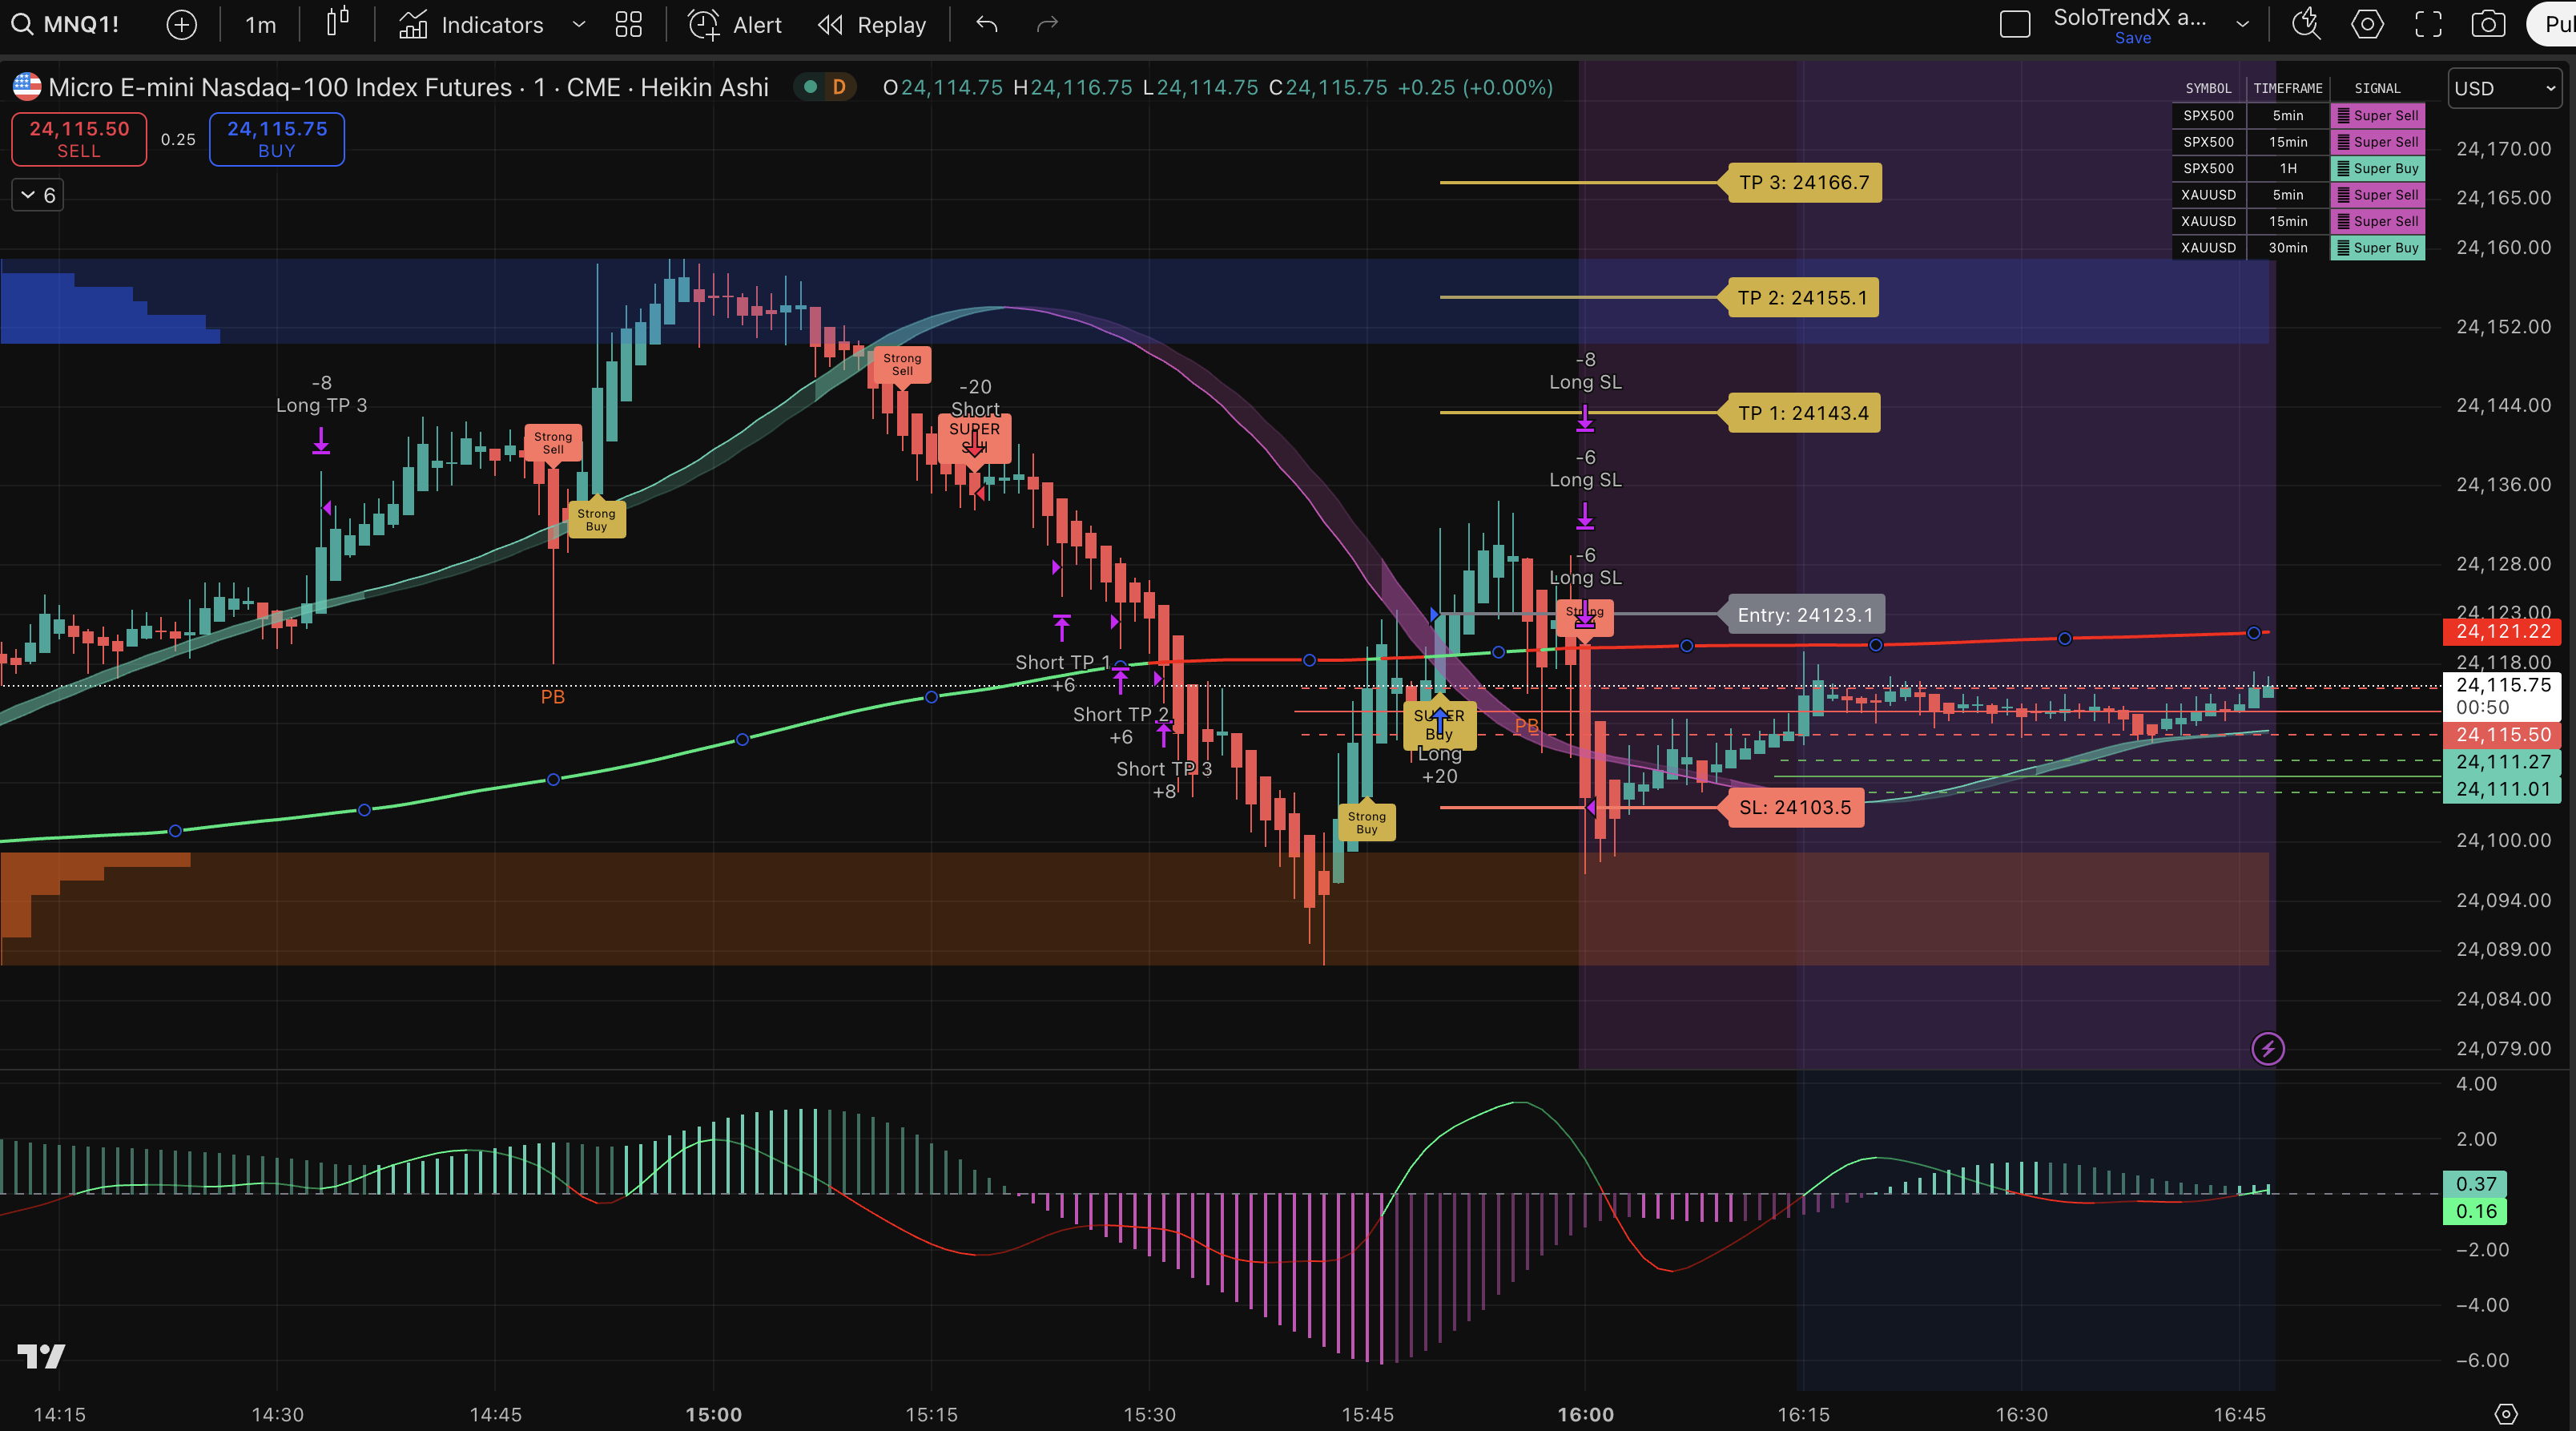Expand the Indicators favorites dropdown arrow

click(578, 24)
